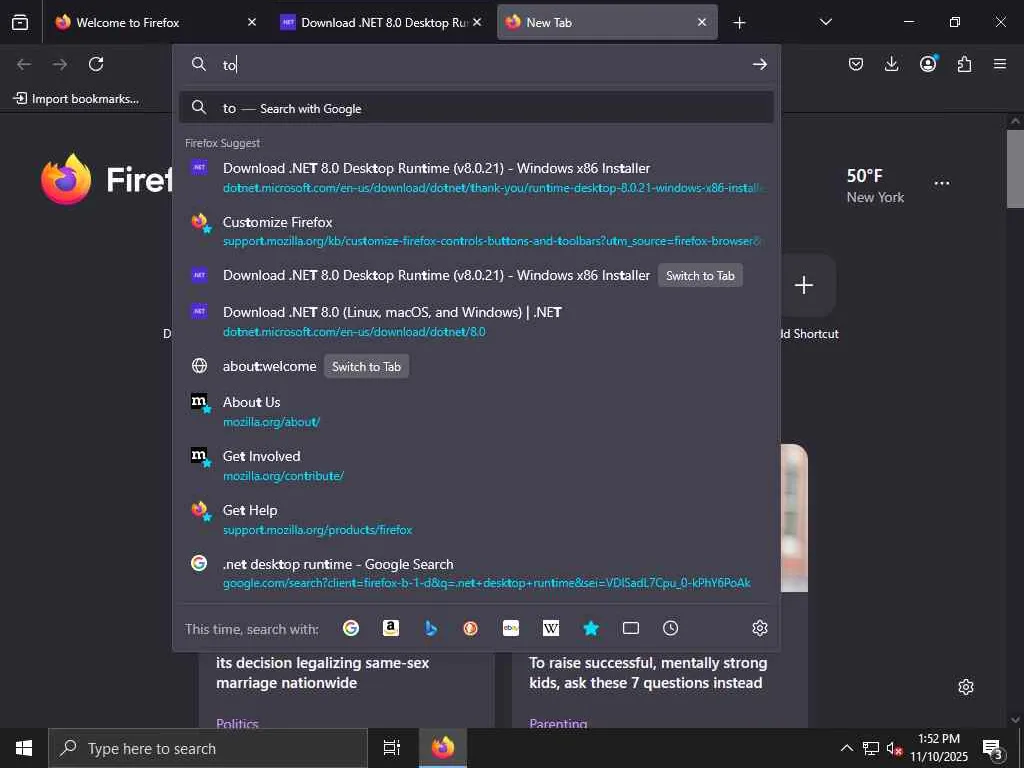The height and width of the screenshot is (768, 1024).
Task: Search this time with Bing icon
Action: tap(430, 628)
